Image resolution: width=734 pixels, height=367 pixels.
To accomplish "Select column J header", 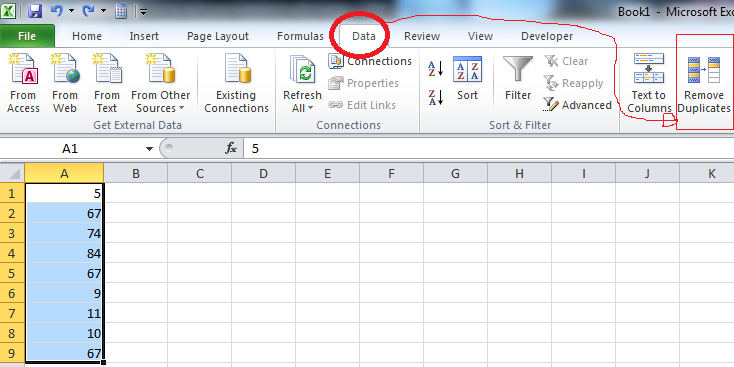I will (x=647, y=173).
